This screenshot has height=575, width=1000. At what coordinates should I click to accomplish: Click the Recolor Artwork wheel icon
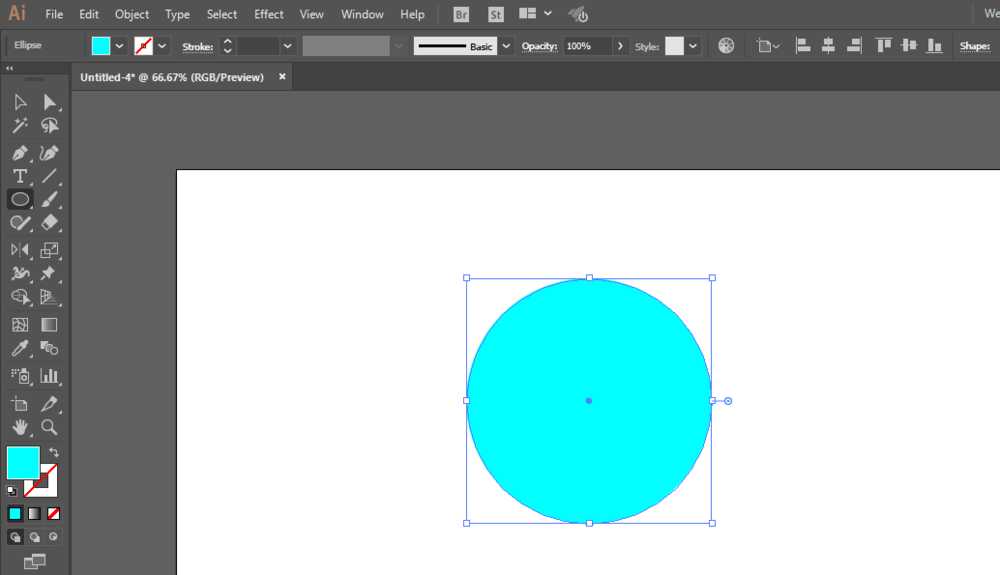[x=726, y=46]
